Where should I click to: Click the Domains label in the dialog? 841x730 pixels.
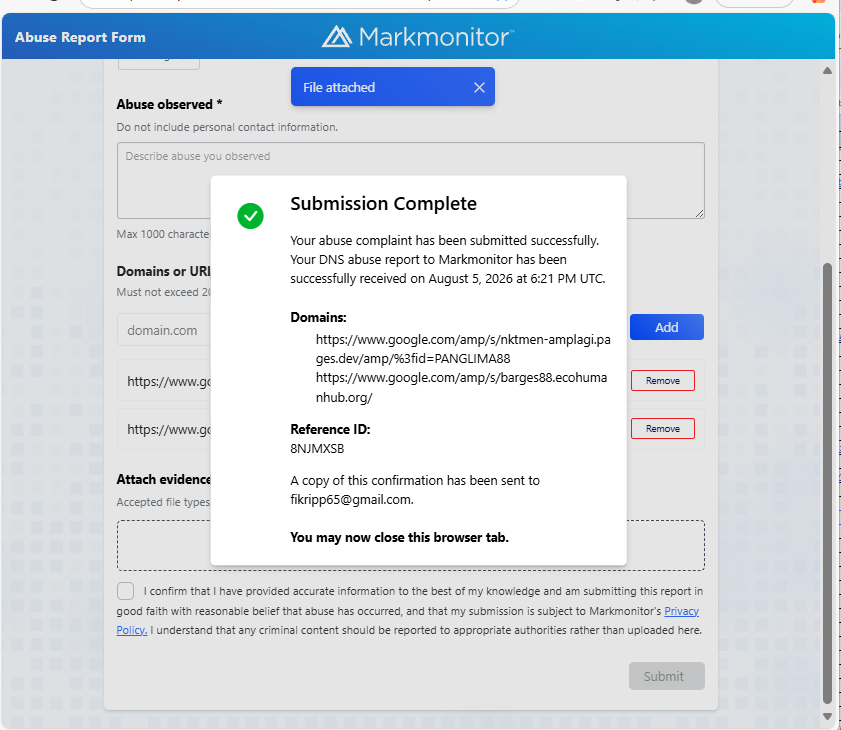pos(318,318)
